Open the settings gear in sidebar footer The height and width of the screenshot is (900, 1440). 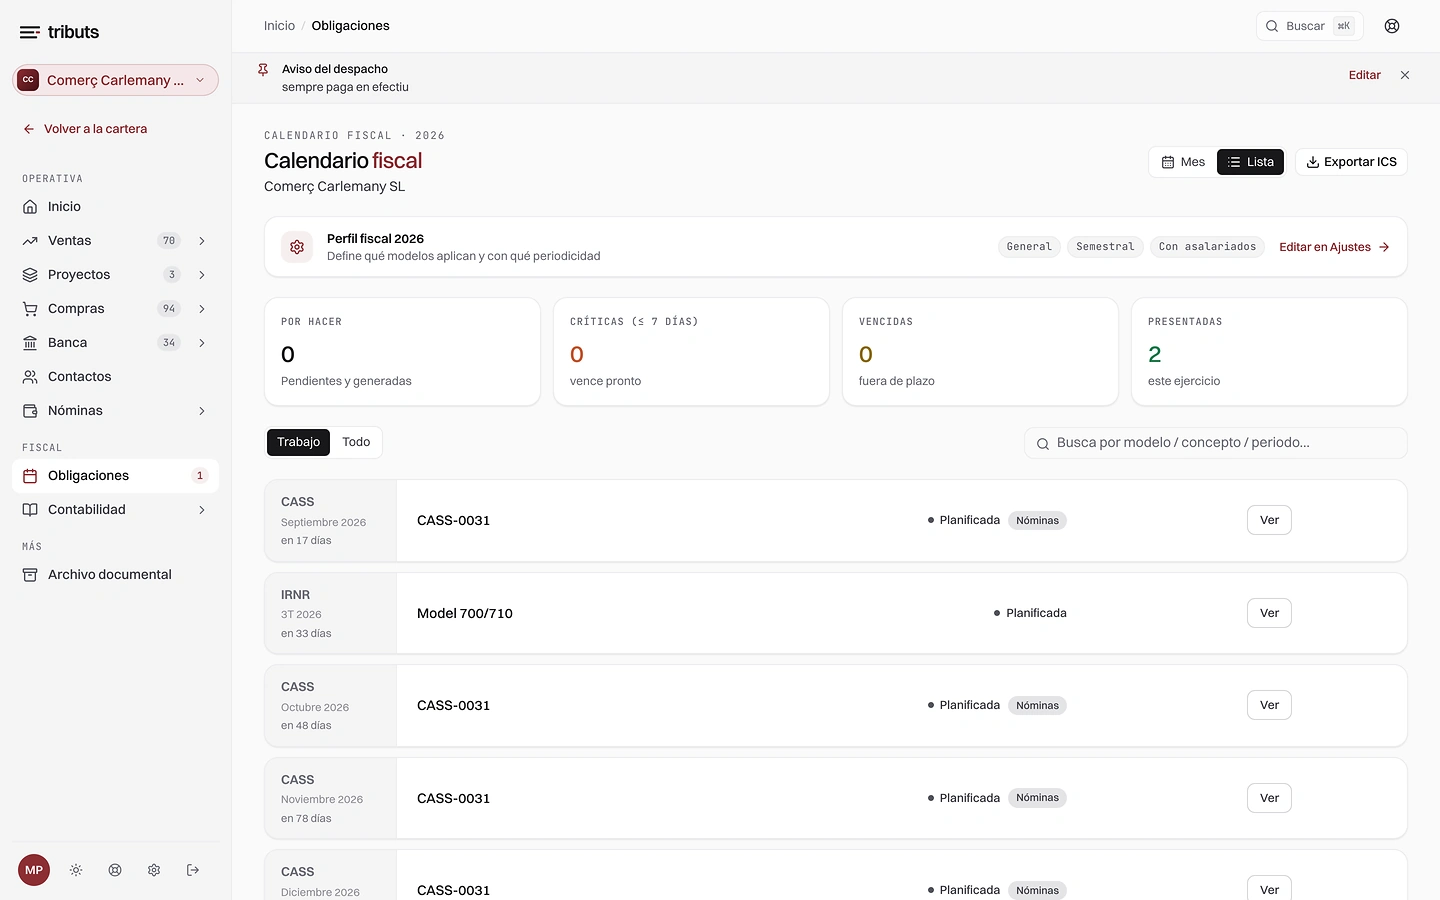(x=154, y=870)
